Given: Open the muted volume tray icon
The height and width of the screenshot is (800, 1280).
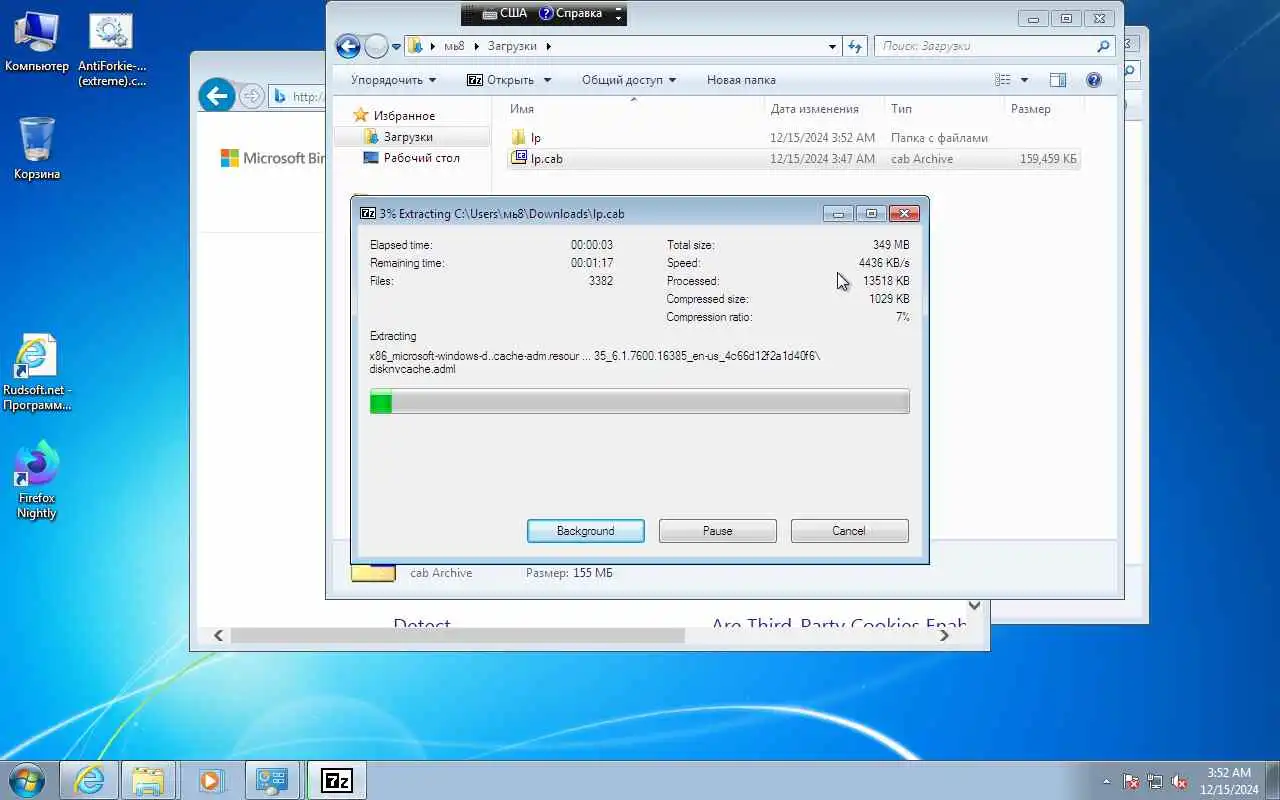Looking at the screenshot, I should click(1180, 781).
